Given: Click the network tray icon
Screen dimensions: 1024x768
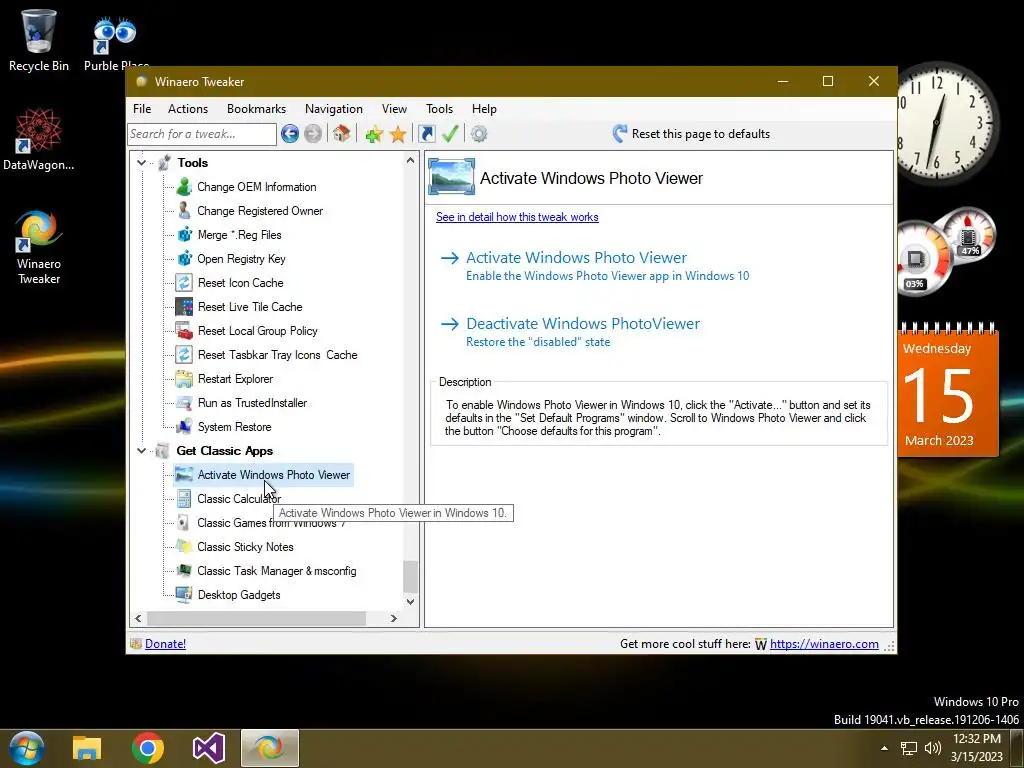Looking at the screenshot, I should coord(908,748).
